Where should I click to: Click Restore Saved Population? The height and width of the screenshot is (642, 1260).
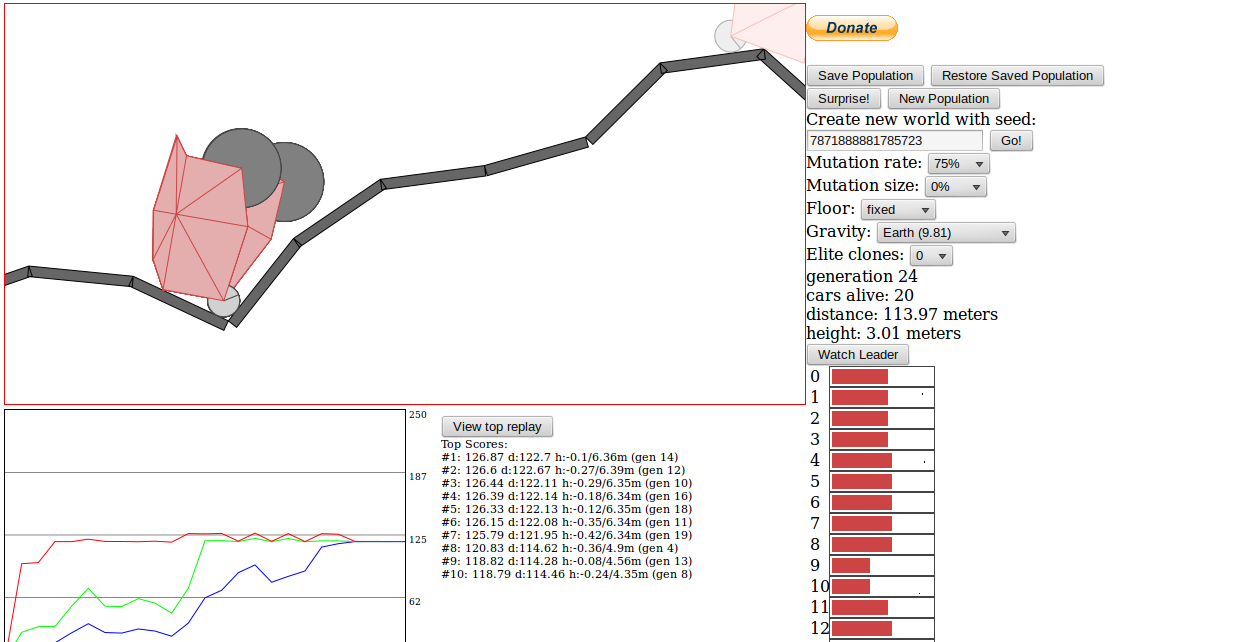tap(1017, 76)
